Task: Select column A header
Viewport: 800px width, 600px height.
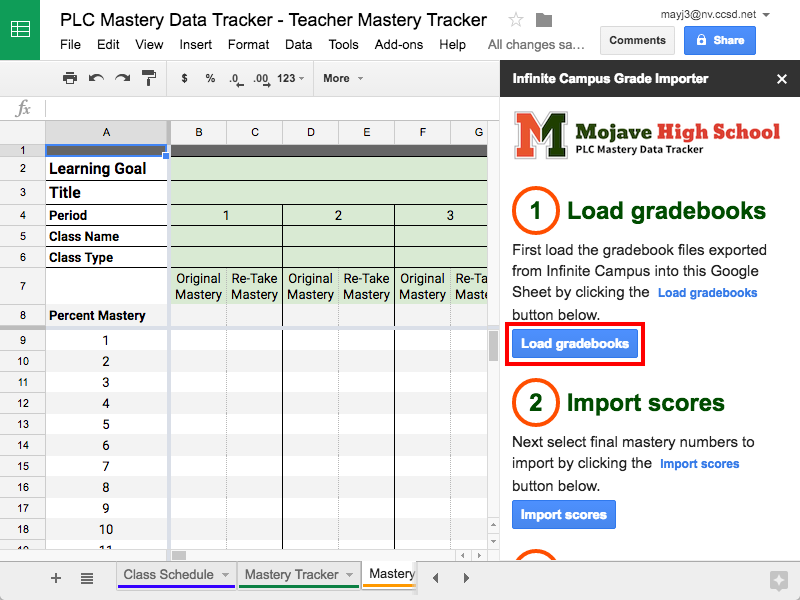Action: [106, 132]
